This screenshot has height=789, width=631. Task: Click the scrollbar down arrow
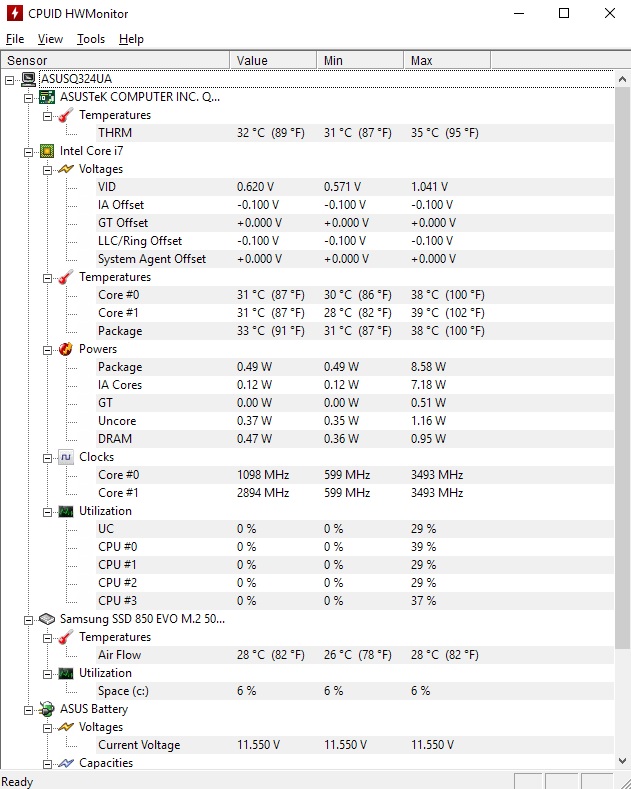[622, 761]
